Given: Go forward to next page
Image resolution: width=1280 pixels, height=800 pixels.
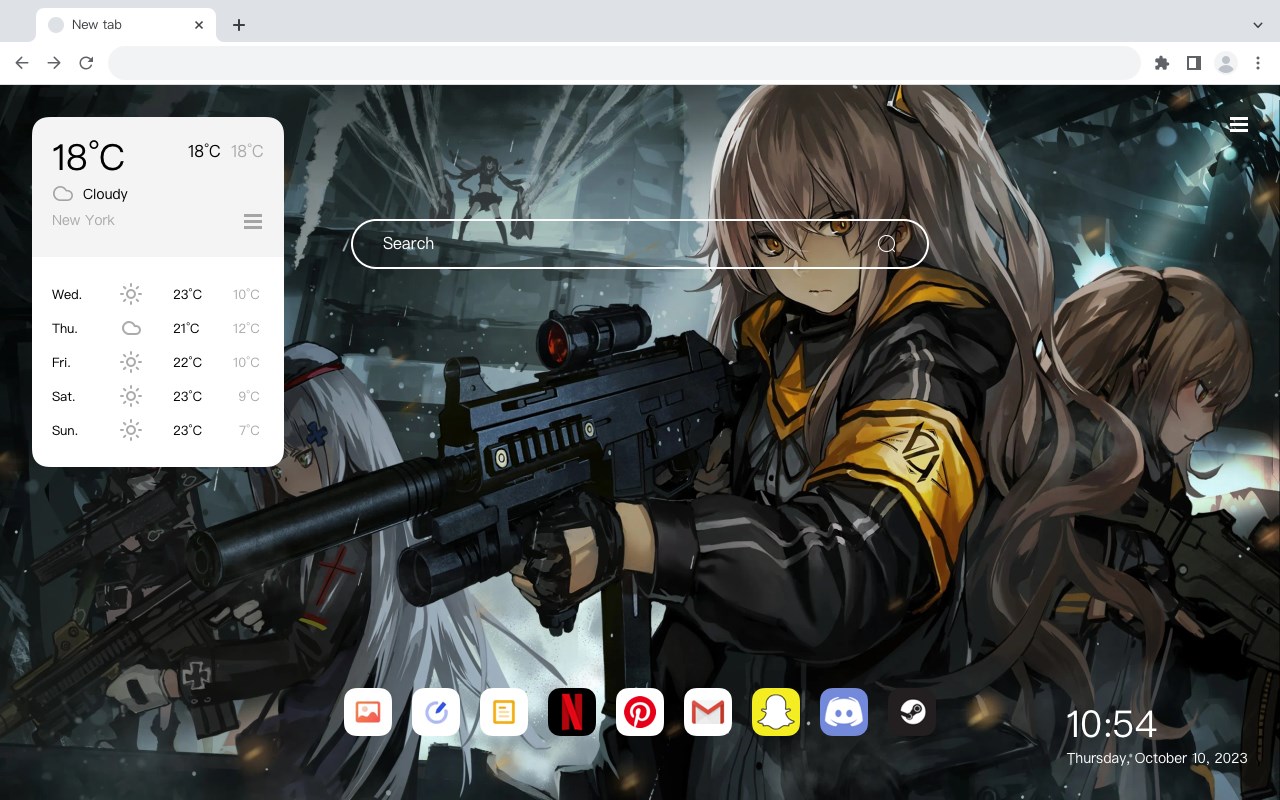Looking at the screenshot, I should (x=54, y=63).
